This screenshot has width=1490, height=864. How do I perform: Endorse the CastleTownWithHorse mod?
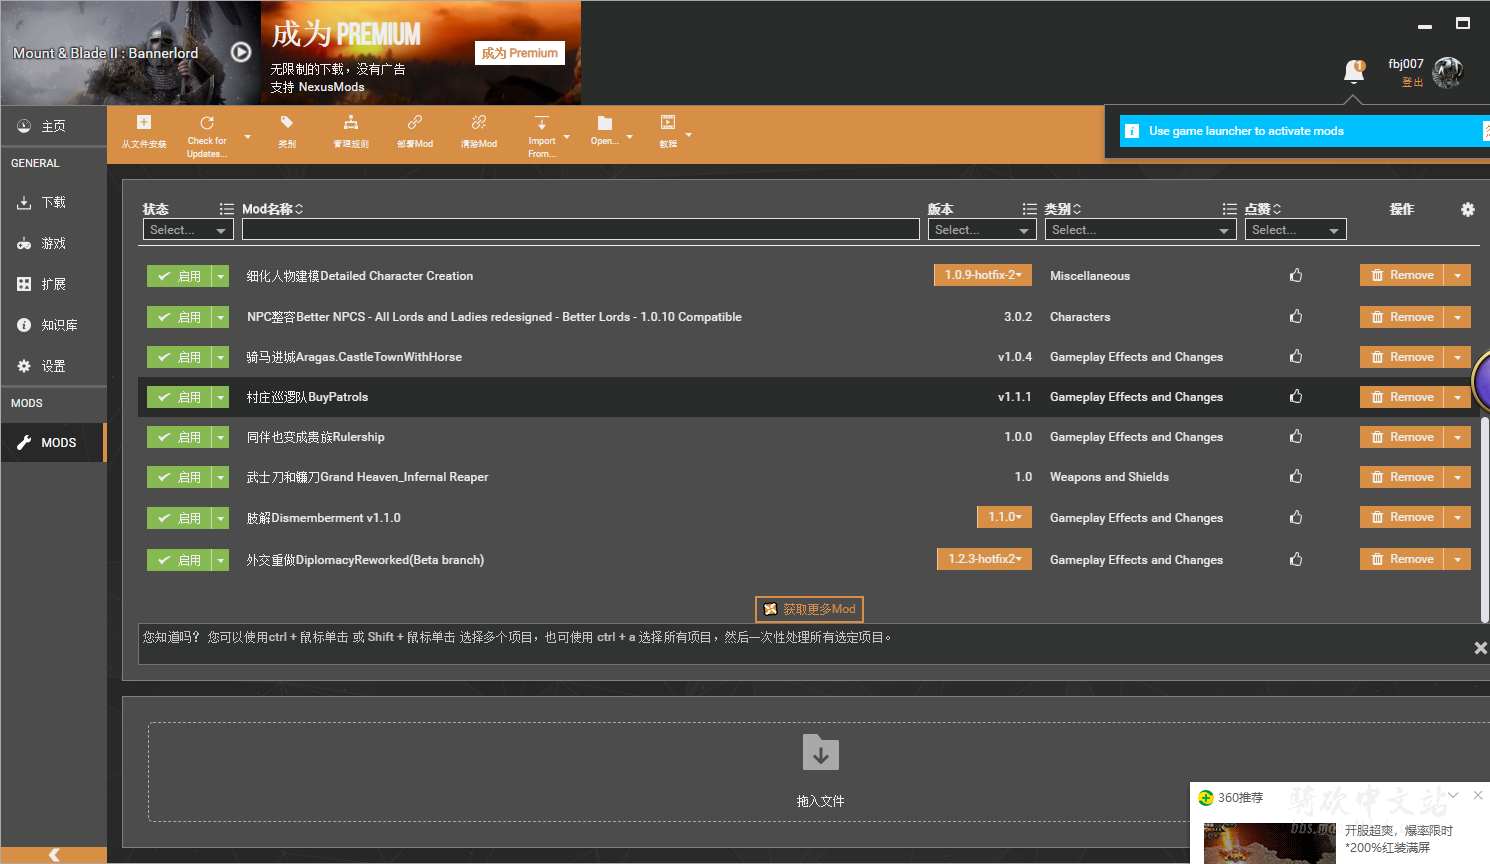(x=1296, y=356)
